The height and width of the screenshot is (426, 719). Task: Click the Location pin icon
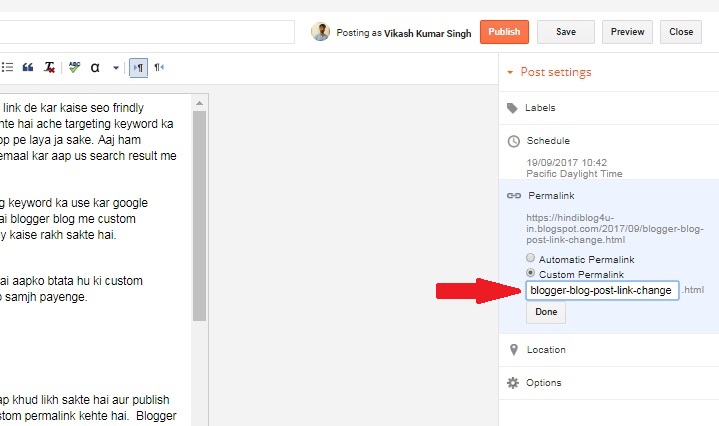(514, 350)
